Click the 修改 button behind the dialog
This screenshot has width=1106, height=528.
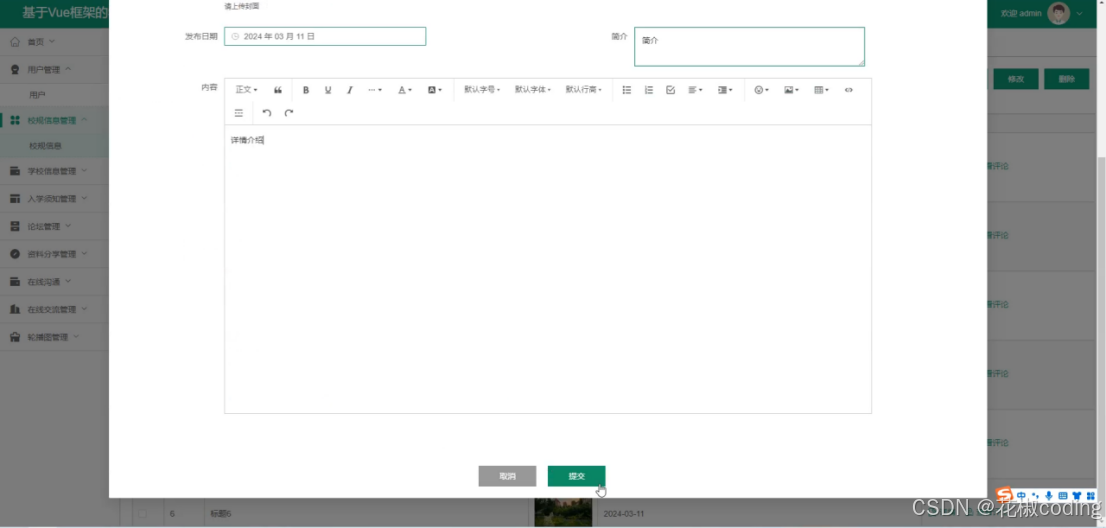pyautogui.click(x=1016, y=79)
